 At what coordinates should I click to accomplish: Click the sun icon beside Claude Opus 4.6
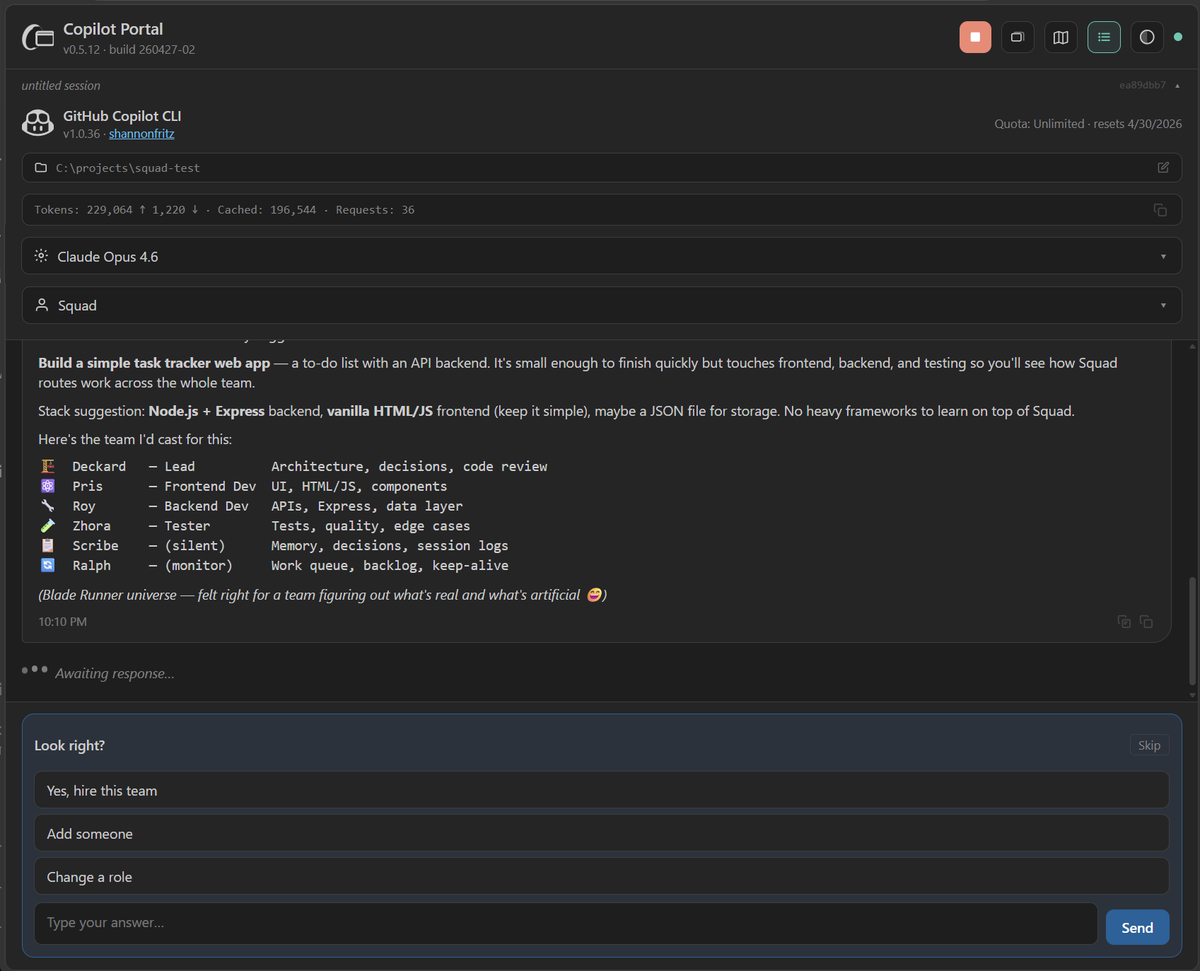pos(41,256)
